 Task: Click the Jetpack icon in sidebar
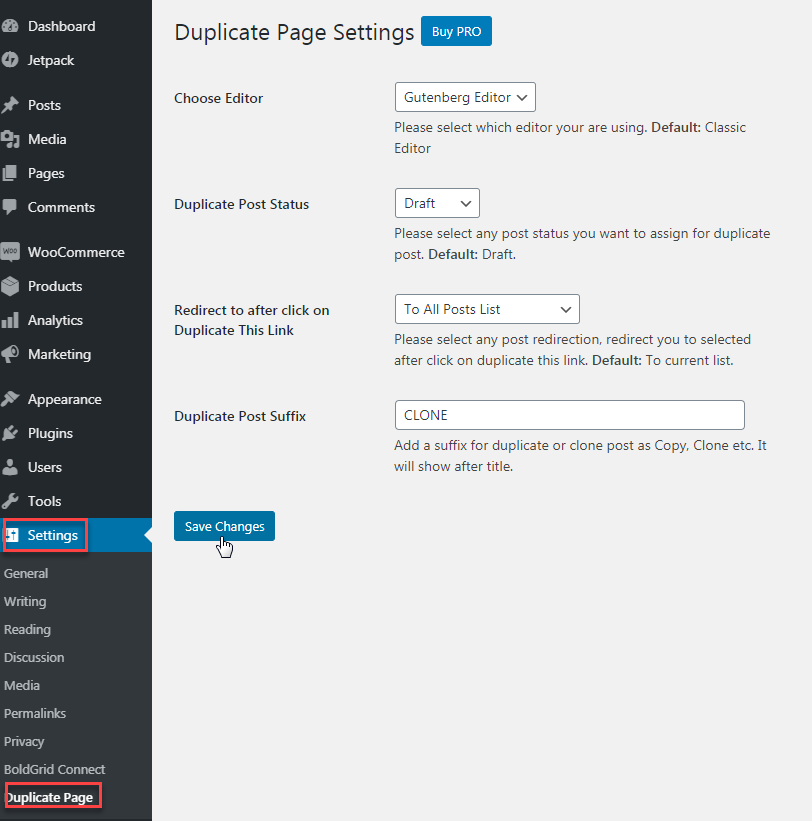click(x=10, y=60)
